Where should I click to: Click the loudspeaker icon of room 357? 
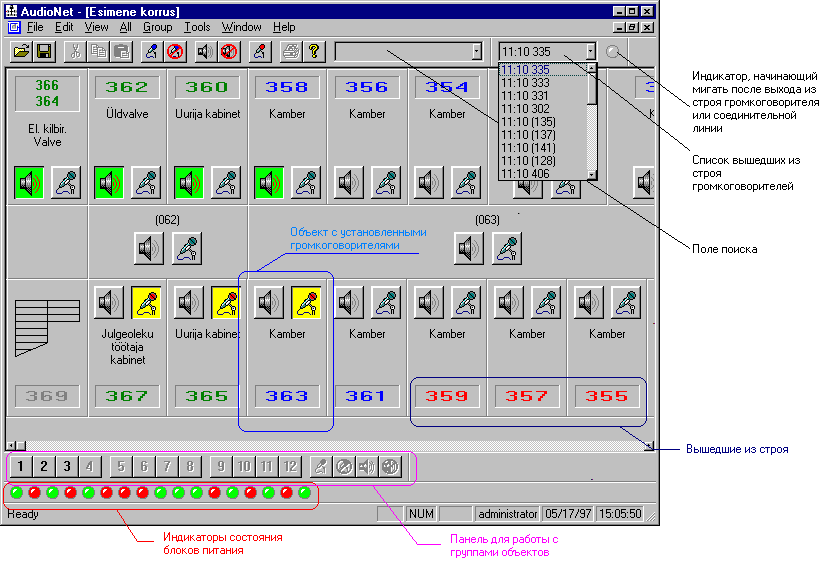[509, 303]
